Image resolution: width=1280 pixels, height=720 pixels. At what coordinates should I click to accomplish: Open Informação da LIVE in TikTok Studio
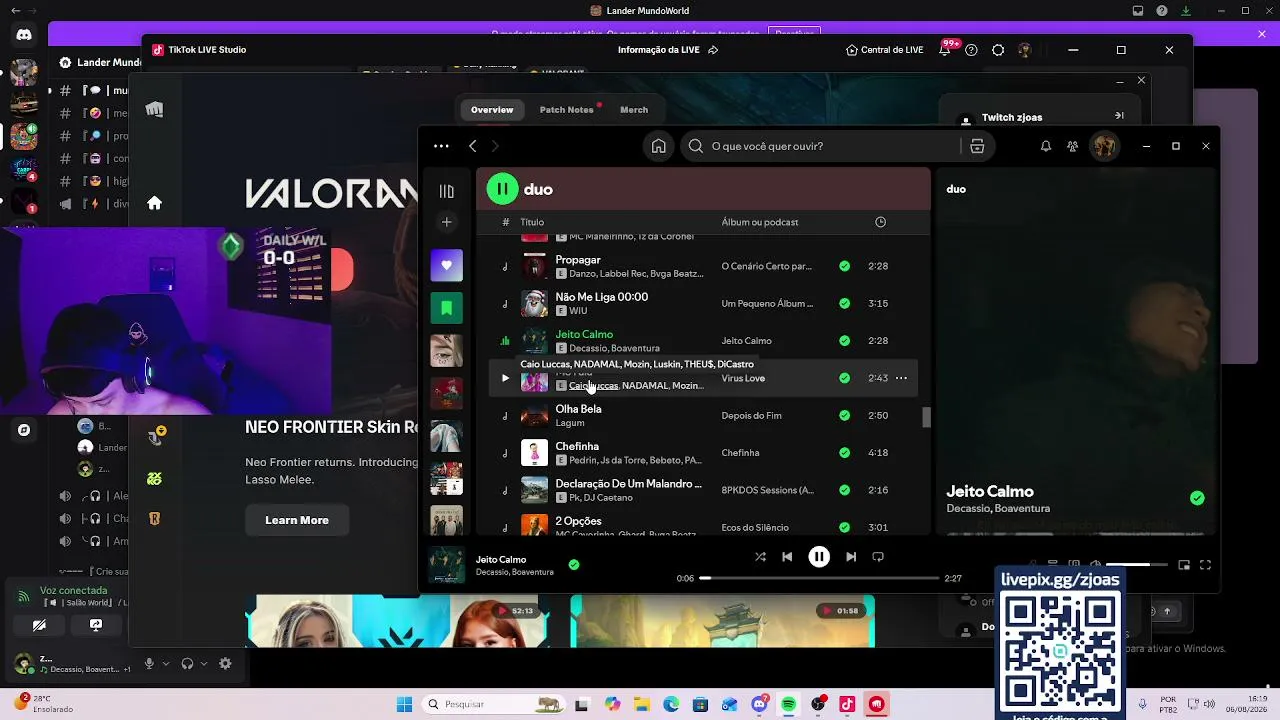click(668, 50)
